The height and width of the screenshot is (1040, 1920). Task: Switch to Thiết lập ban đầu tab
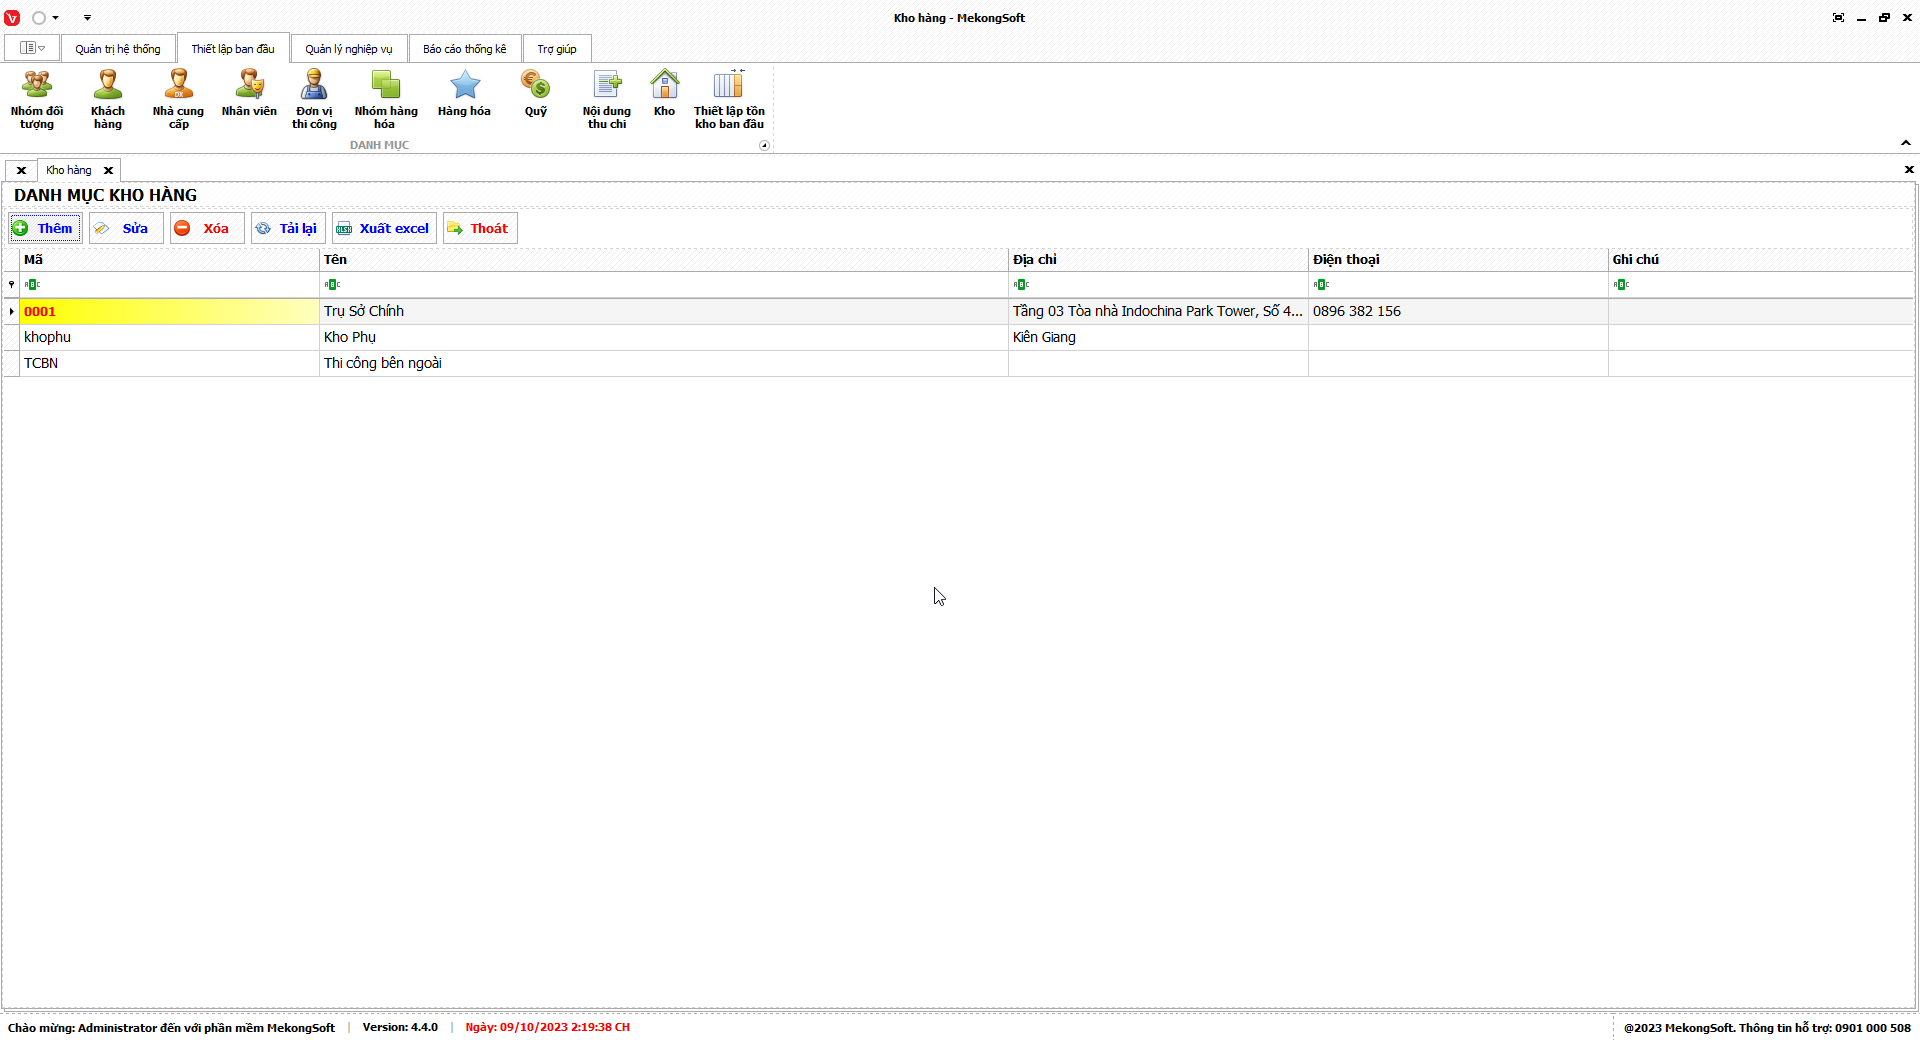coord(233,49)
